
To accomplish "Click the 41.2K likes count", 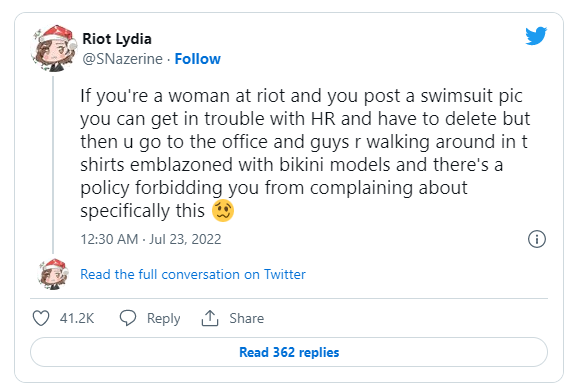I will (x=77, y=319).
